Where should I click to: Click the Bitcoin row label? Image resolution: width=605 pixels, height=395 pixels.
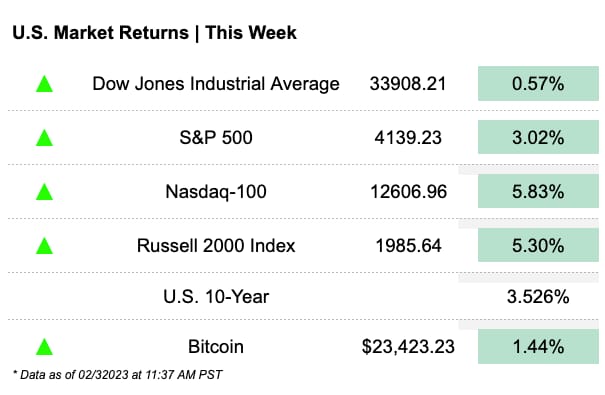pyautogui.click(x=216, y=346)
